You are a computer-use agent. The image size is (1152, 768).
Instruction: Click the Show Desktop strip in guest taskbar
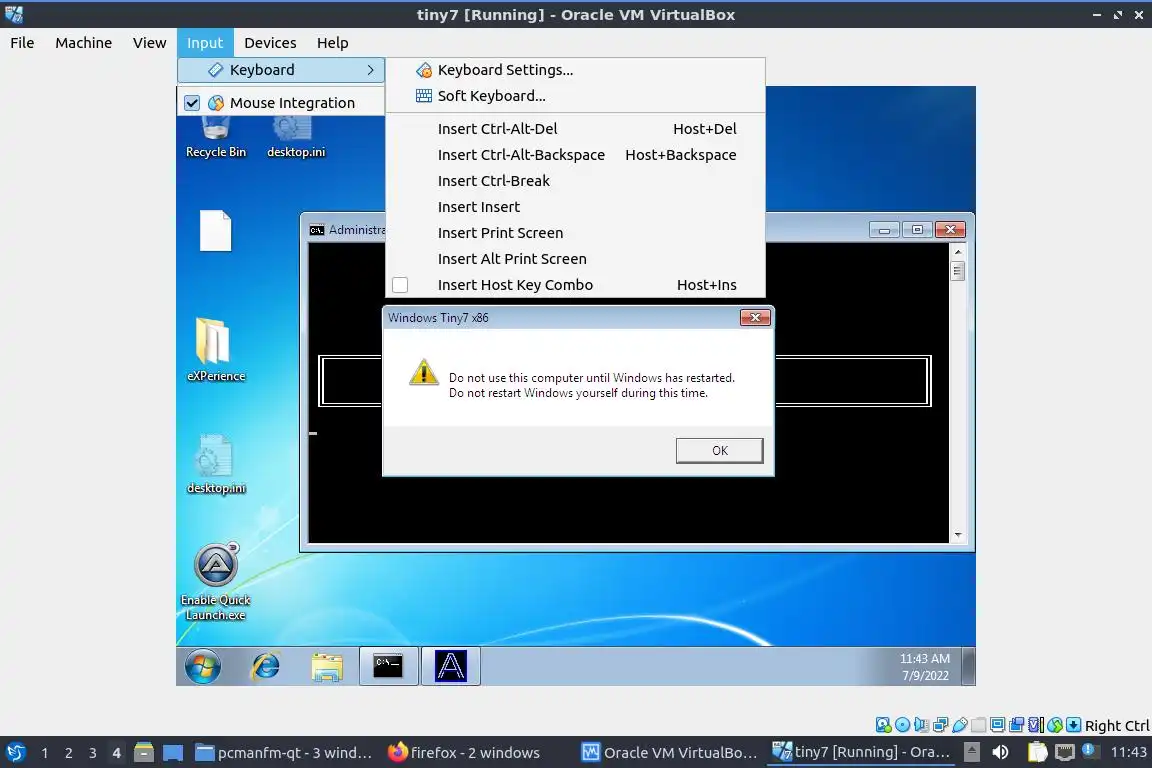968,667
